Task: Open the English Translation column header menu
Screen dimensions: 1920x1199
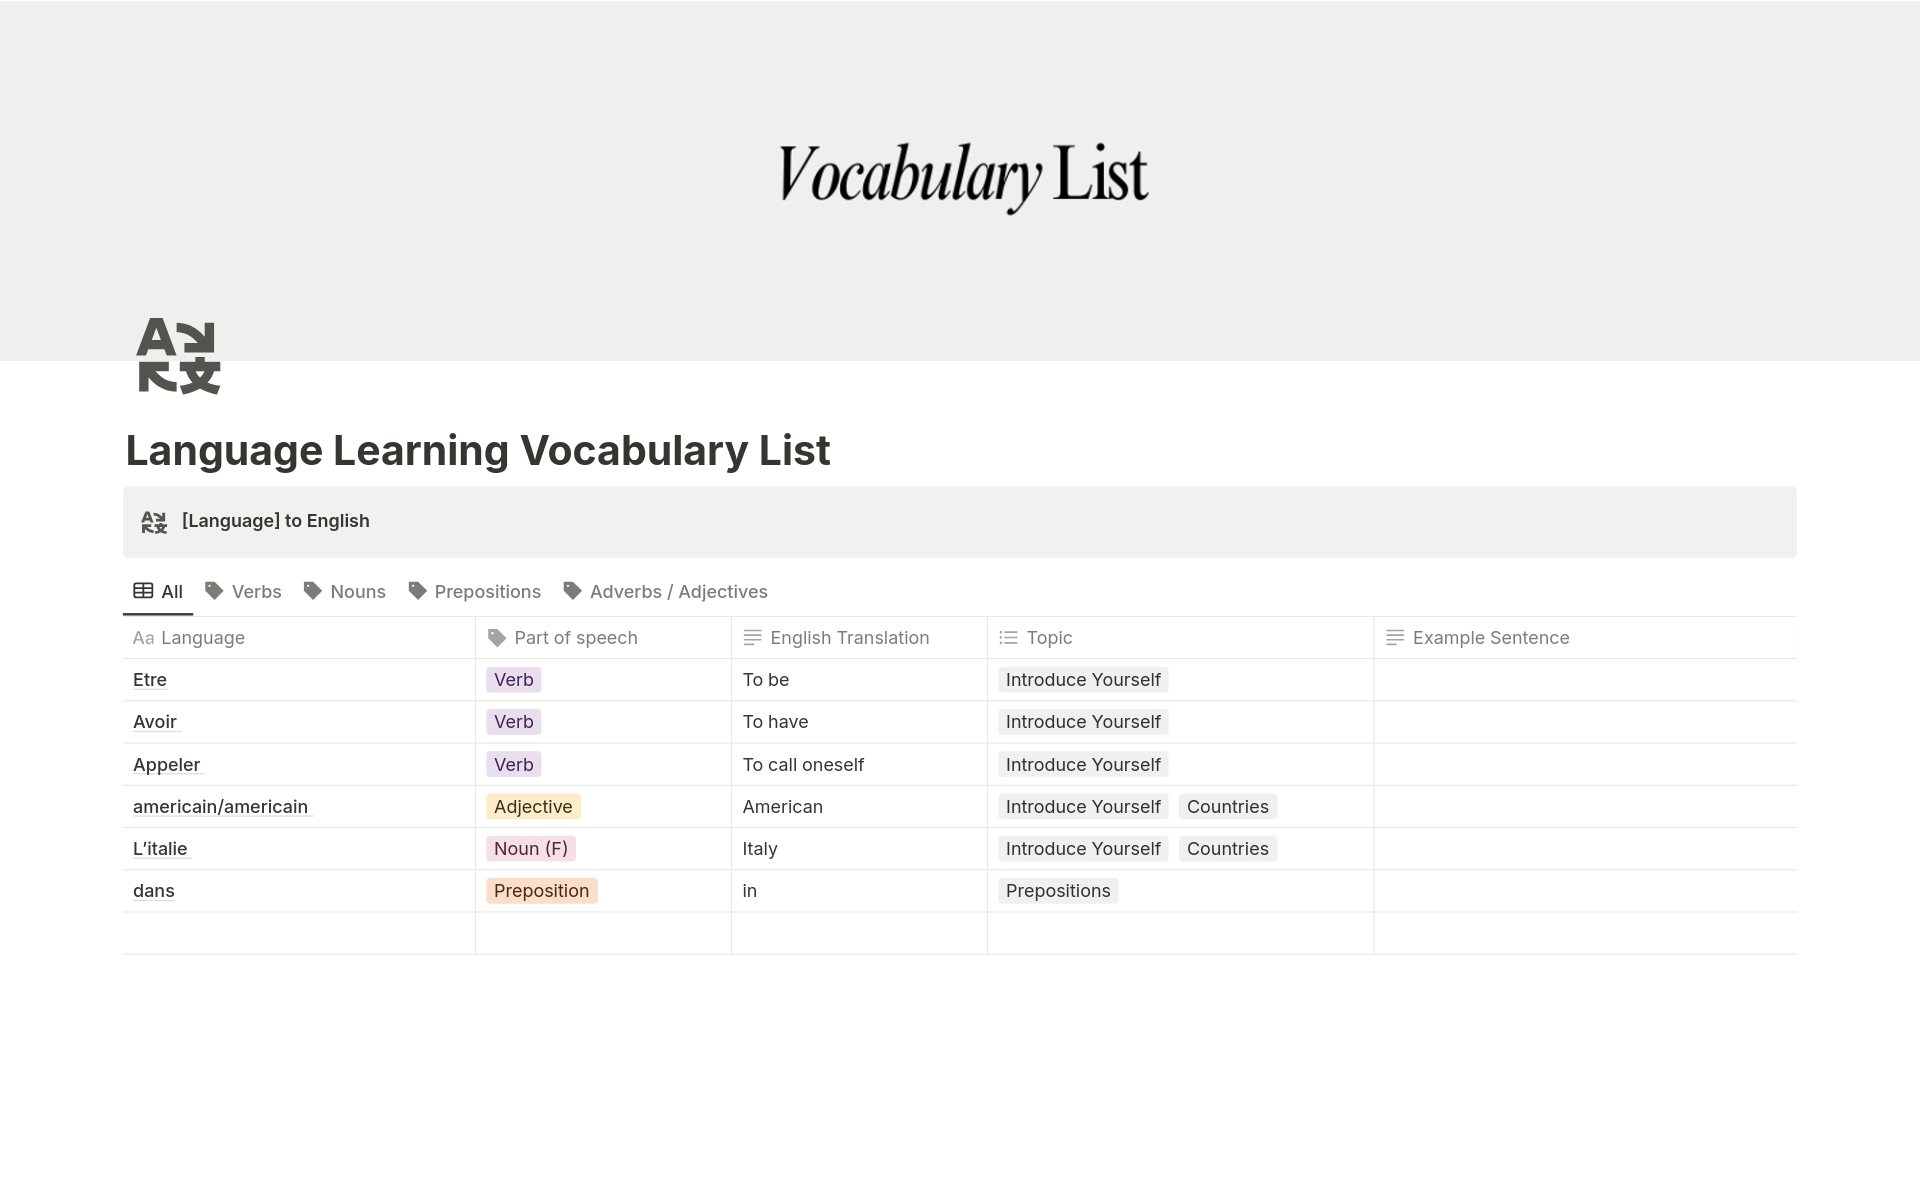Action: [x=849, y=638]
